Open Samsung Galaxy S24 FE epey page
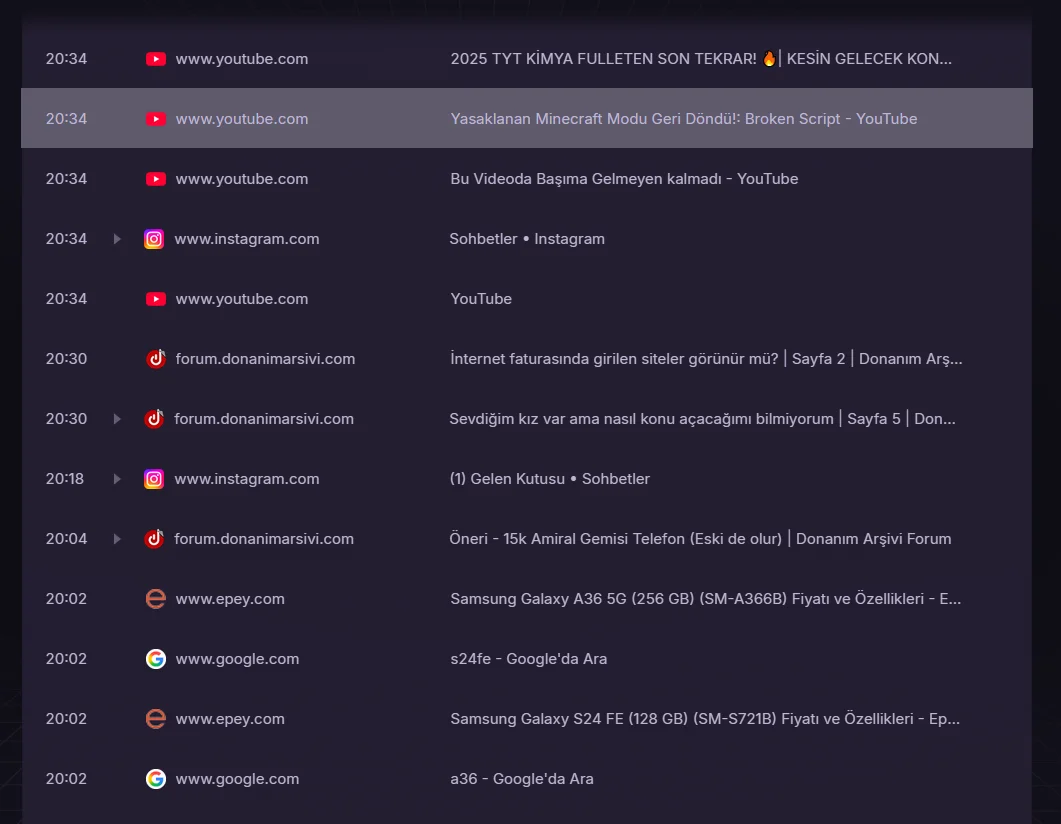The image size is (1061, 824). 704,719
